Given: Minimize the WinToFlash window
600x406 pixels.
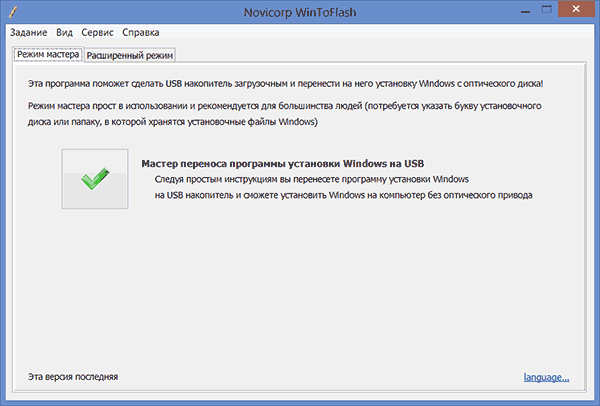Looking at the screenshot, I should tap(525, 11).
